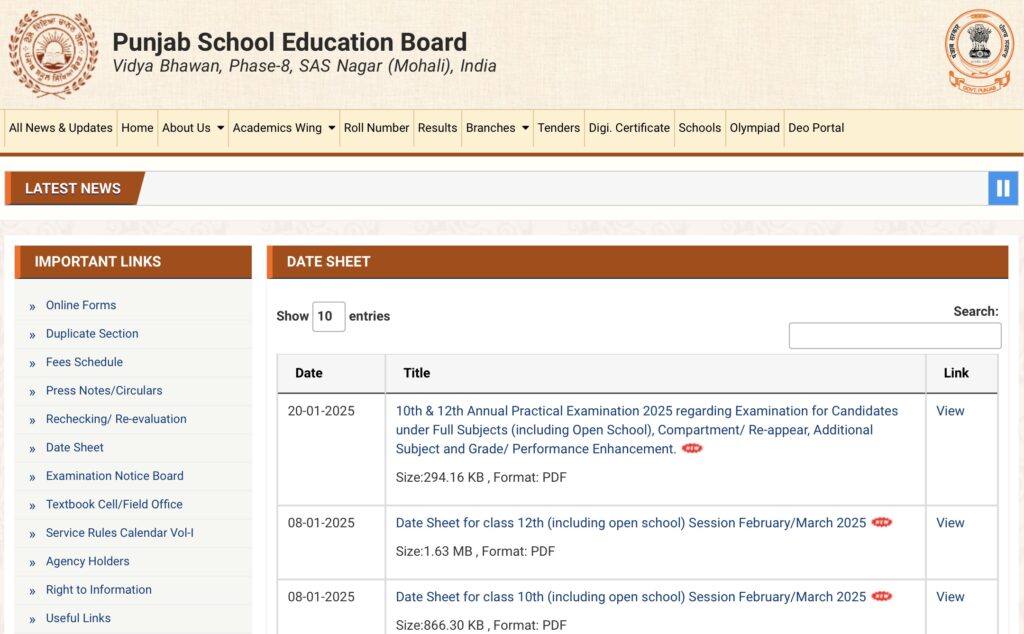The image size is (1024, 634).
Task: Expand the Academics Wing dropdown menu
Action: 283,128
